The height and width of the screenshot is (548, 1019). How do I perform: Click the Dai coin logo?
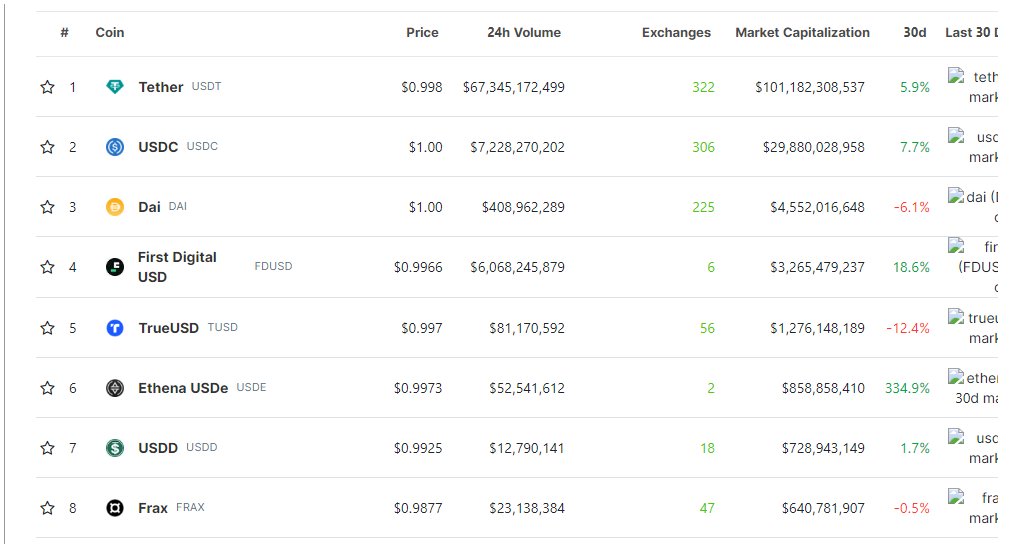click(115, 207)
